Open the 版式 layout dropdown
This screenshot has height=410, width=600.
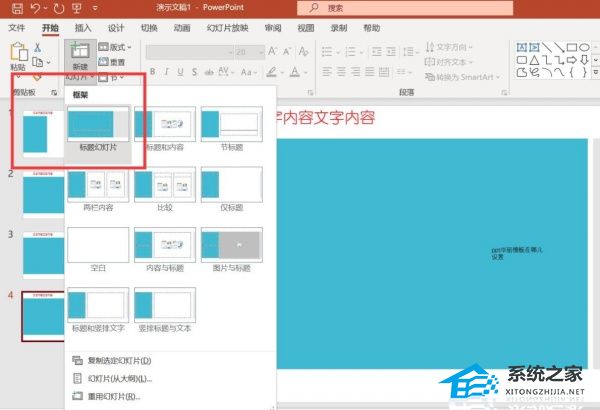point(118,47)
